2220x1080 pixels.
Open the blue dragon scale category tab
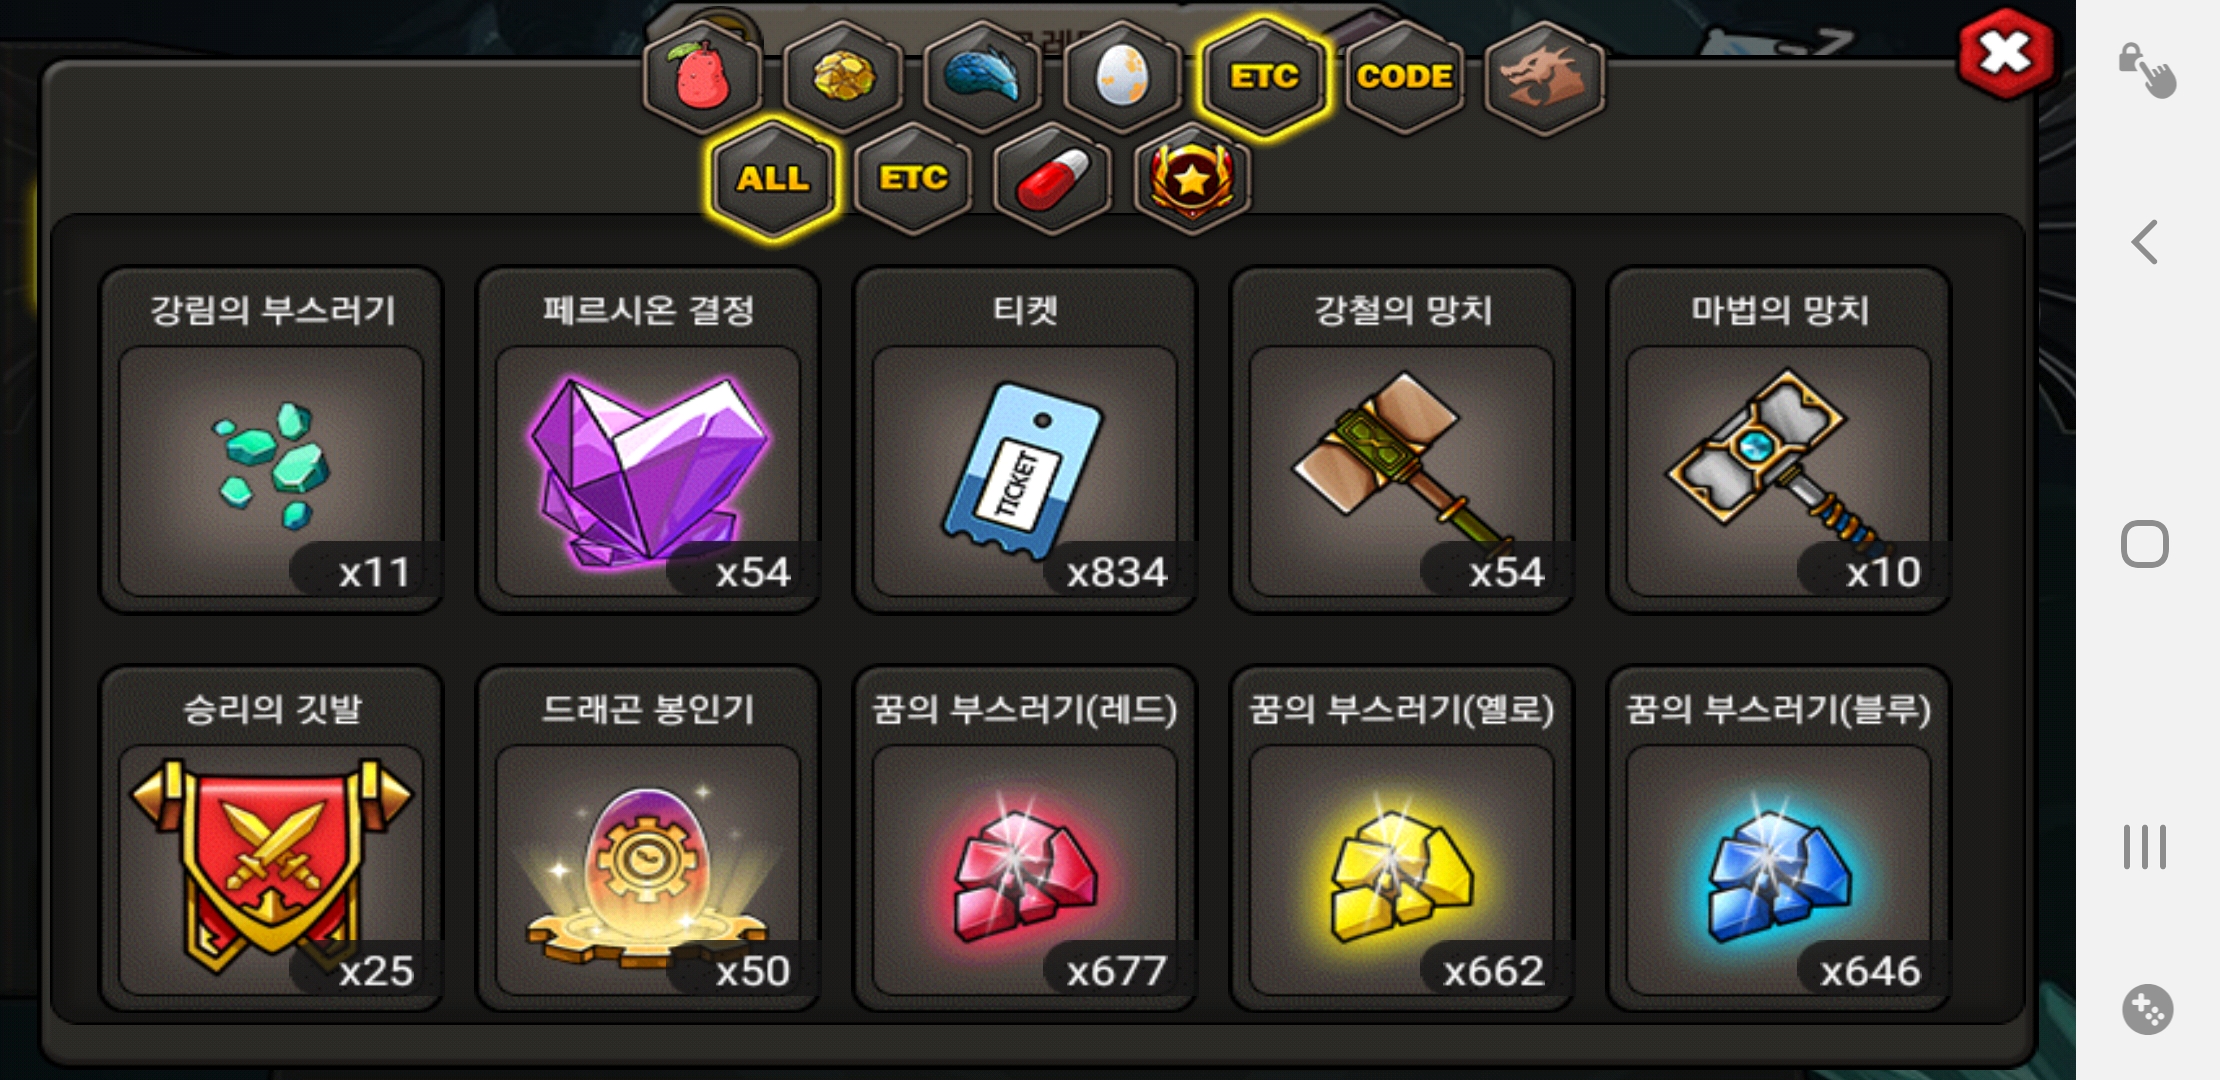coord(983,76)
